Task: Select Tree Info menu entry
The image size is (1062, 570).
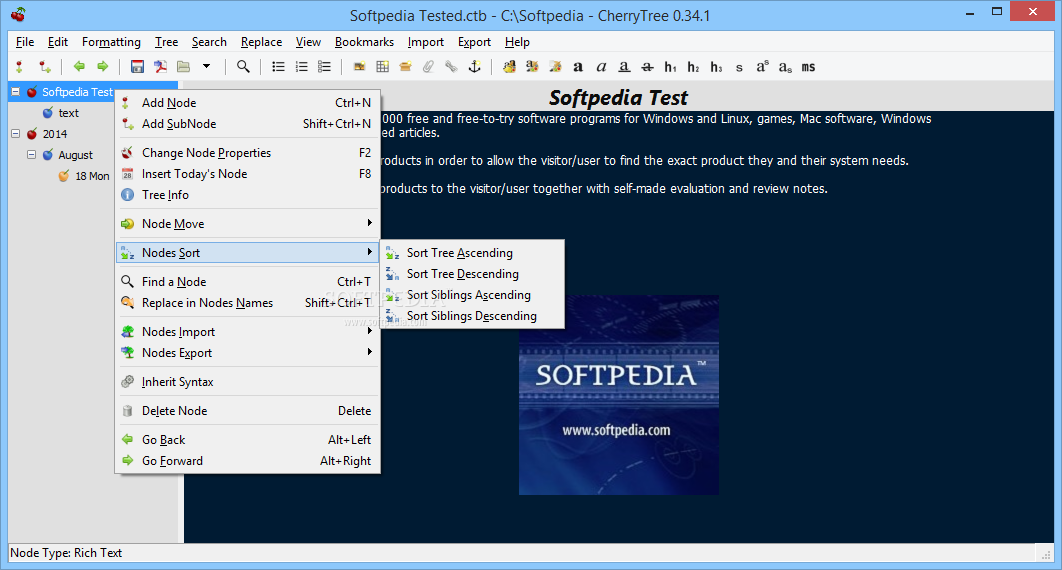Action: [x=248, y=195]
